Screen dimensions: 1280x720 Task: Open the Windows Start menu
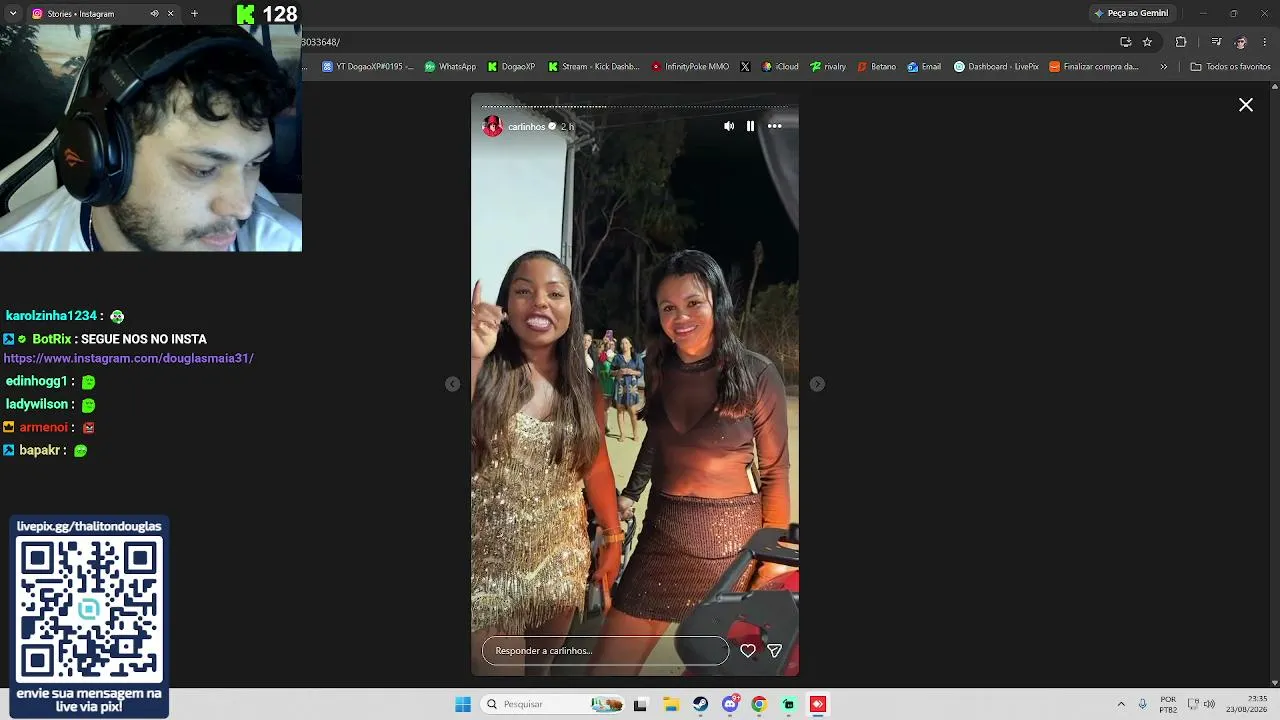[463, 704]
